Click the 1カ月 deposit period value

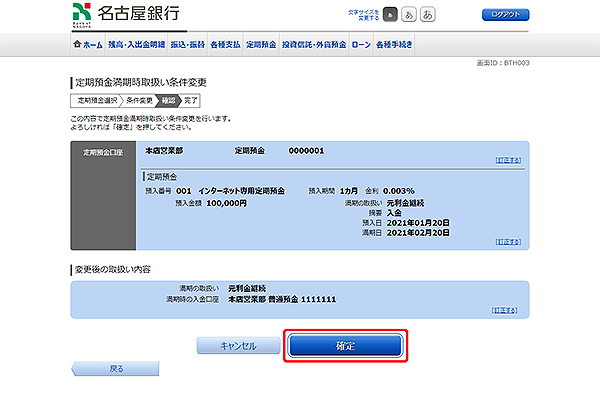[349, 190]
